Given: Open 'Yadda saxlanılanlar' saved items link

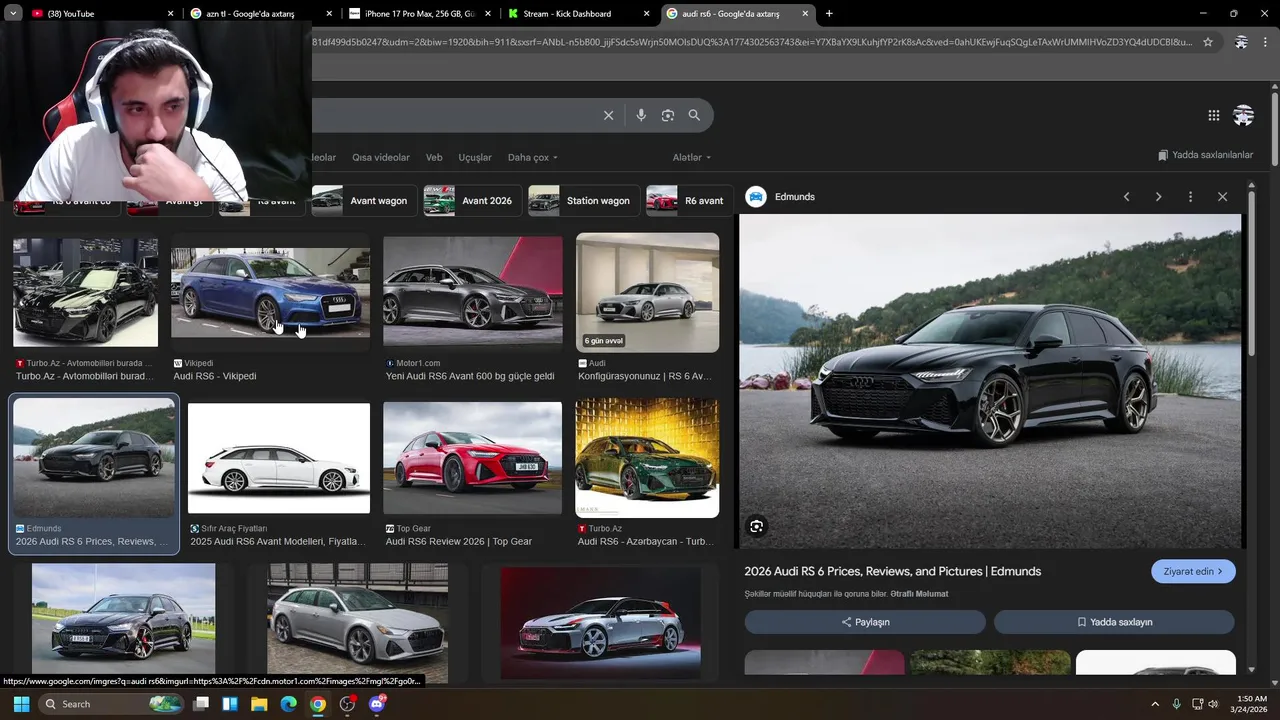Looking at the screenshot, I should (x=1205, y=155).
